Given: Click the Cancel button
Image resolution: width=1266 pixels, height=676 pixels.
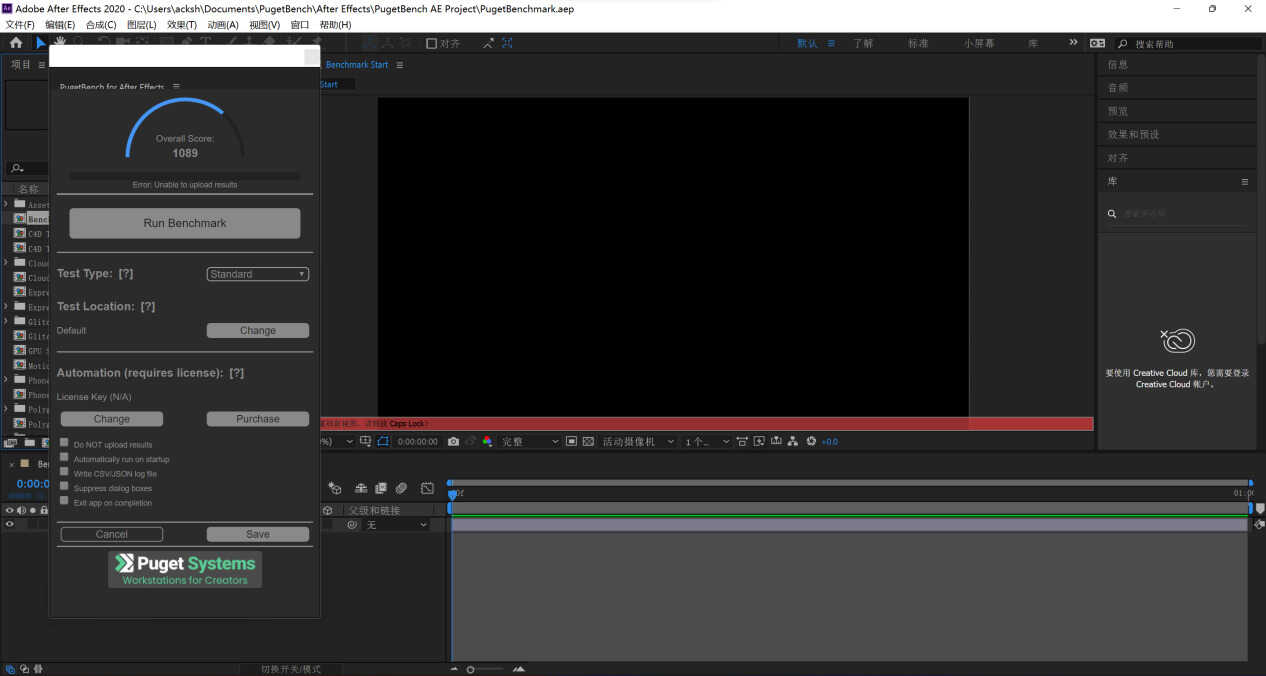Looking at the screenshot, I should pyautogui.click(x=112, y=534).
